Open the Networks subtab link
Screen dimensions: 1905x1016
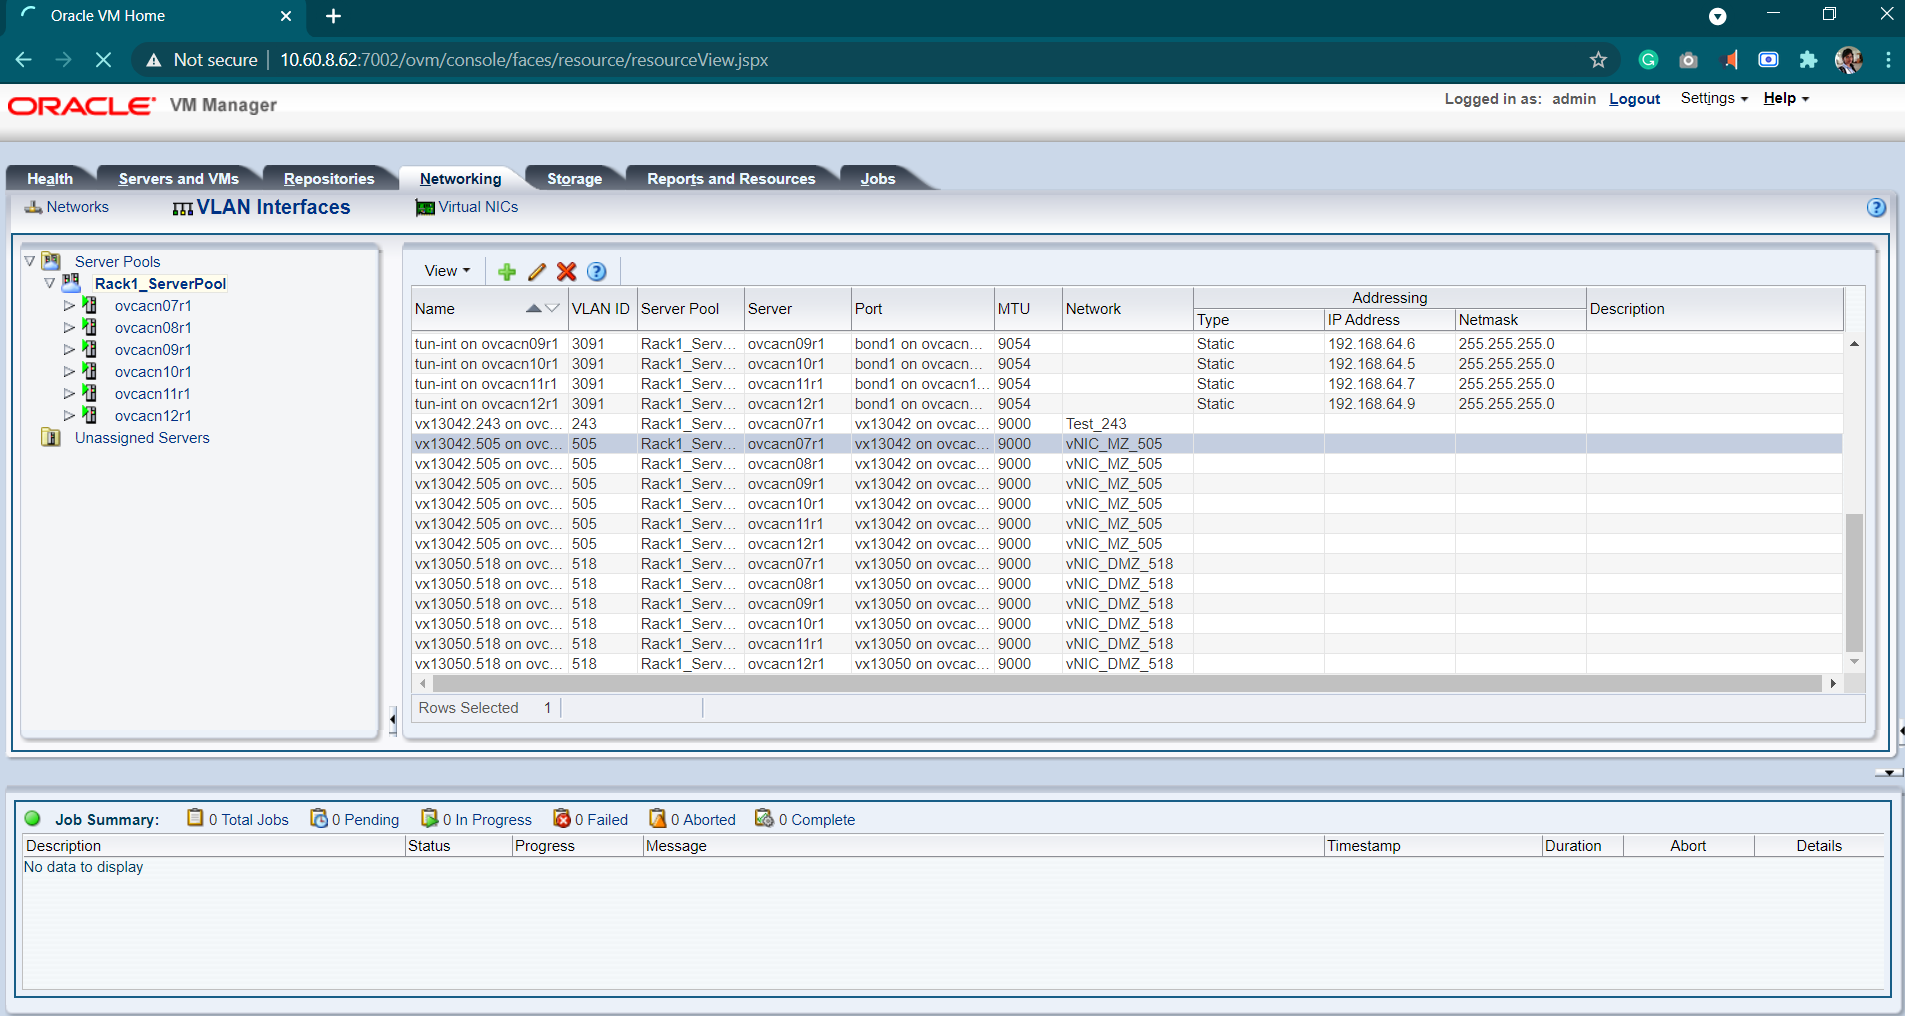[x=77, y=207]
